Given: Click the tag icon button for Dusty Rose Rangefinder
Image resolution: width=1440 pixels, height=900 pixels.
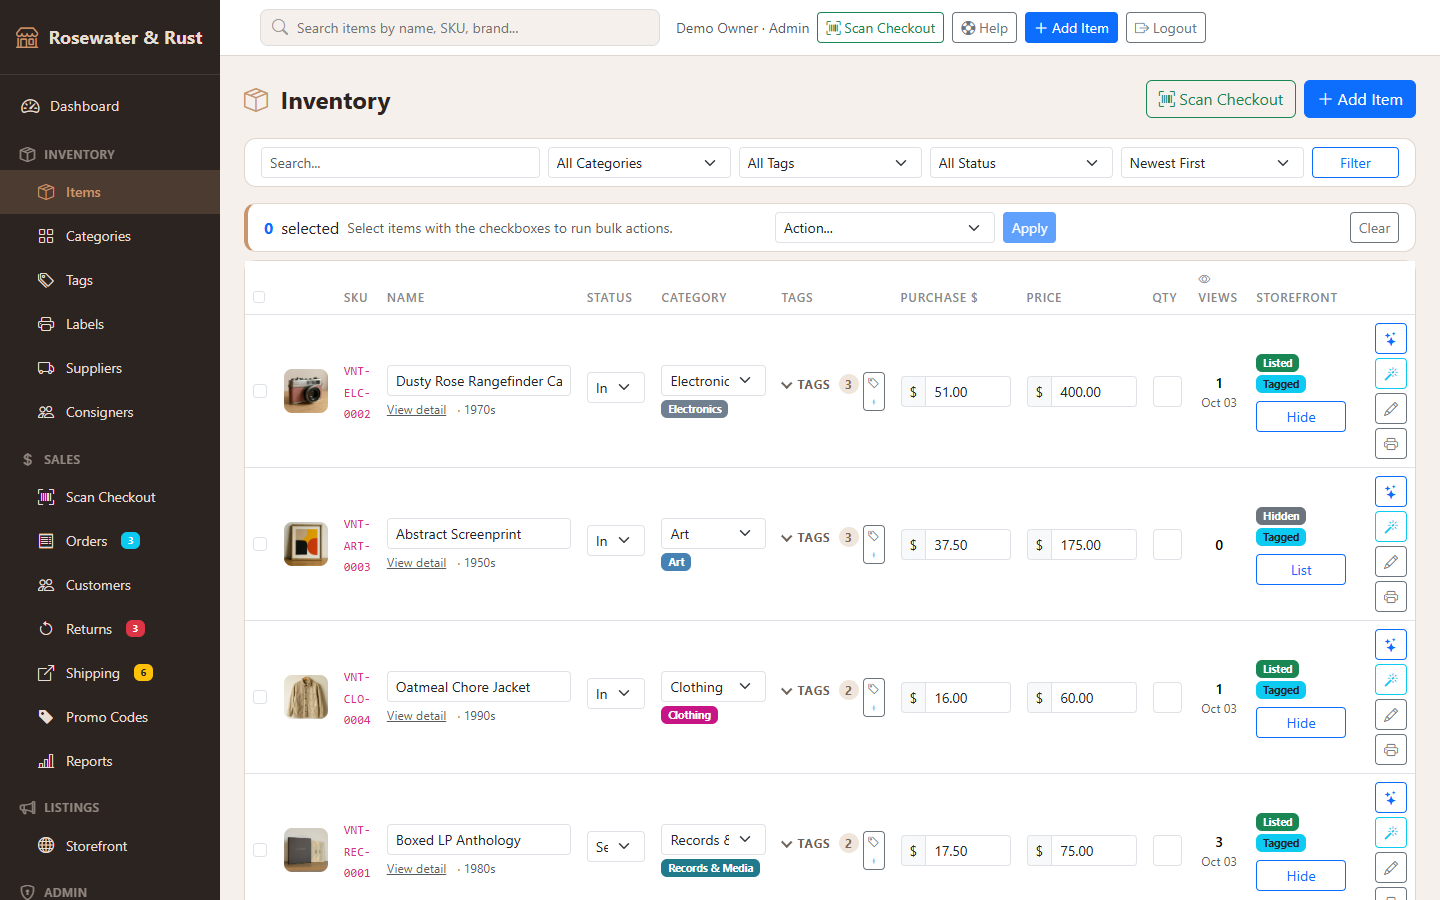Looking at the screenshot, I should [874, 391].
